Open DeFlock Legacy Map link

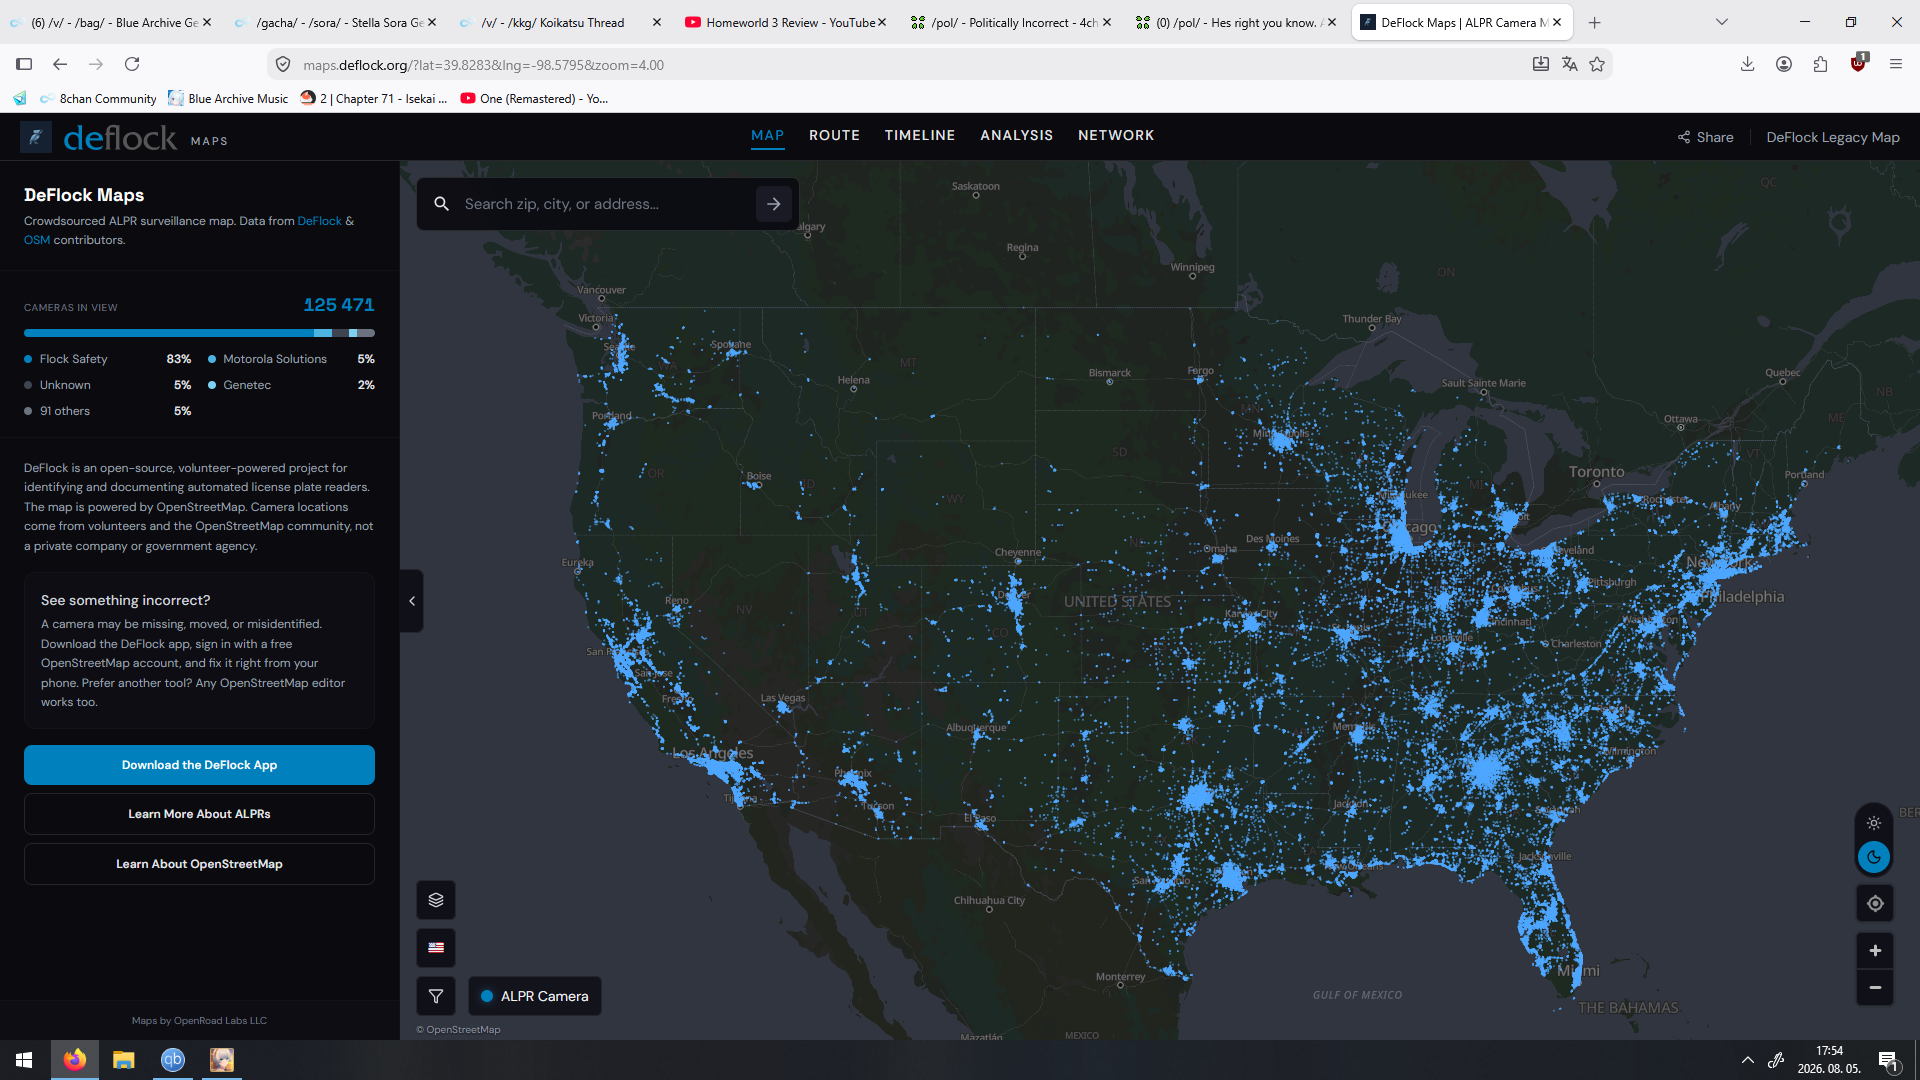[1833, 137]
